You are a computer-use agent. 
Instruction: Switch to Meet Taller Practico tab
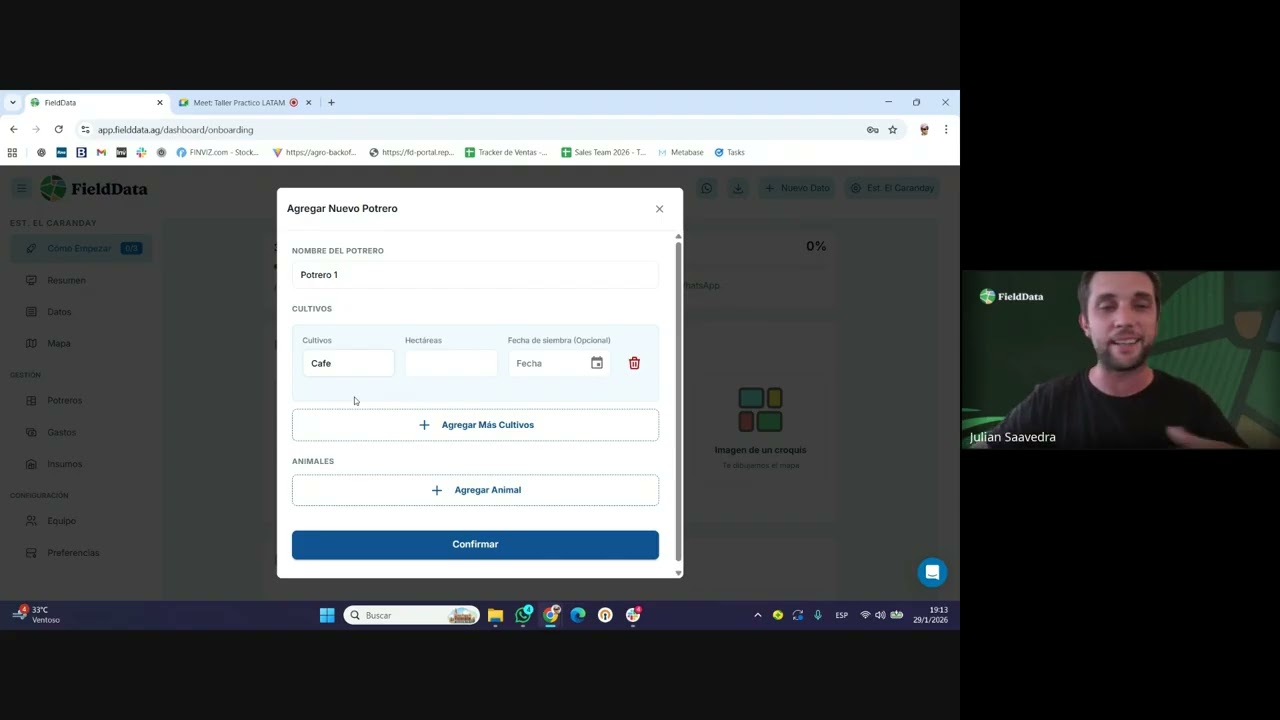[x=238, y=102]
